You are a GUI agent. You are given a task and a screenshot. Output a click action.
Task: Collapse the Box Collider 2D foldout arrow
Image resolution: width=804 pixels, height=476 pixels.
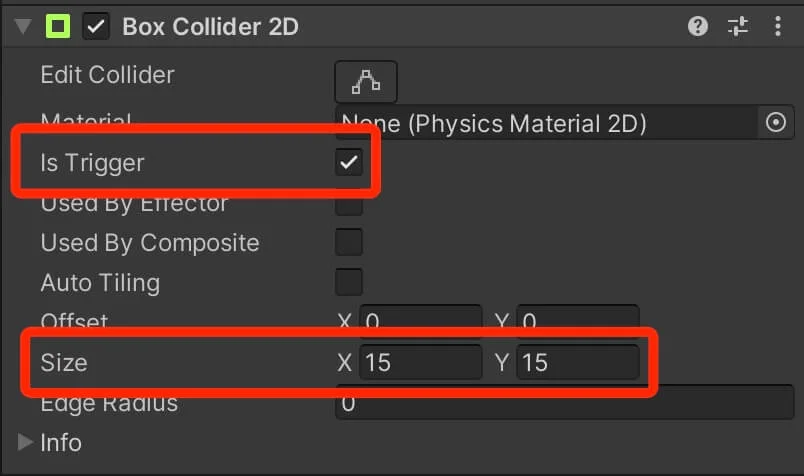[23, 26]
